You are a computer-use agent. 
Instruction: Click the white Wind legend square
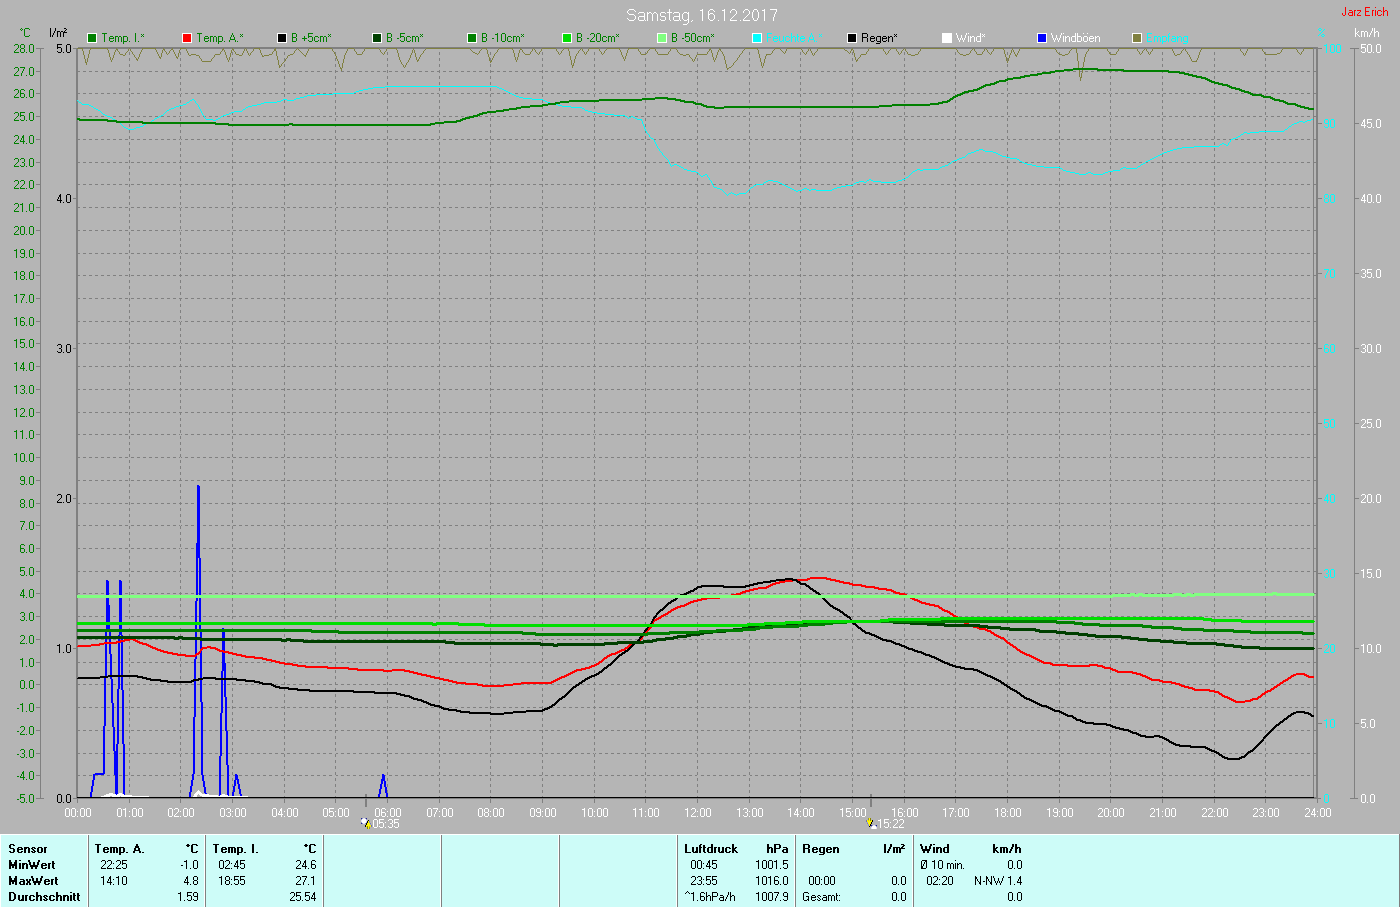coord(947,38)
